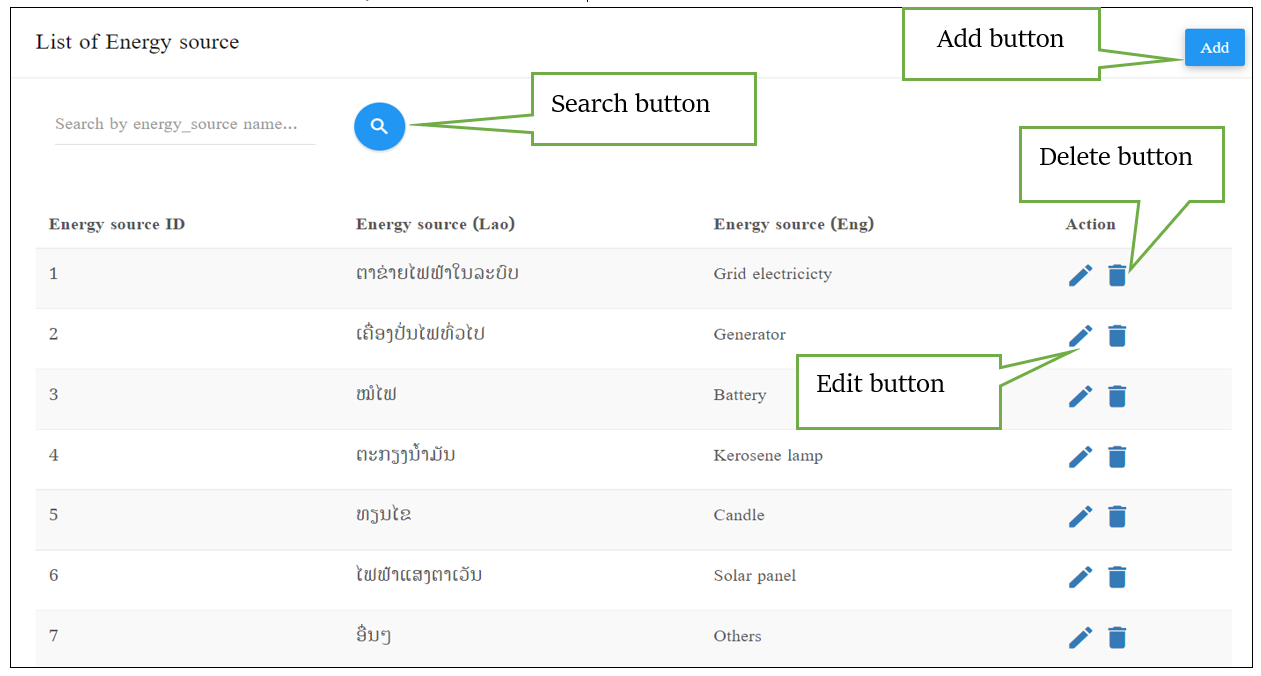This screenshot has width=1261, height=676.
Task: Click the trash icon for Grid electricity
Action: [x=1117, y=275]
